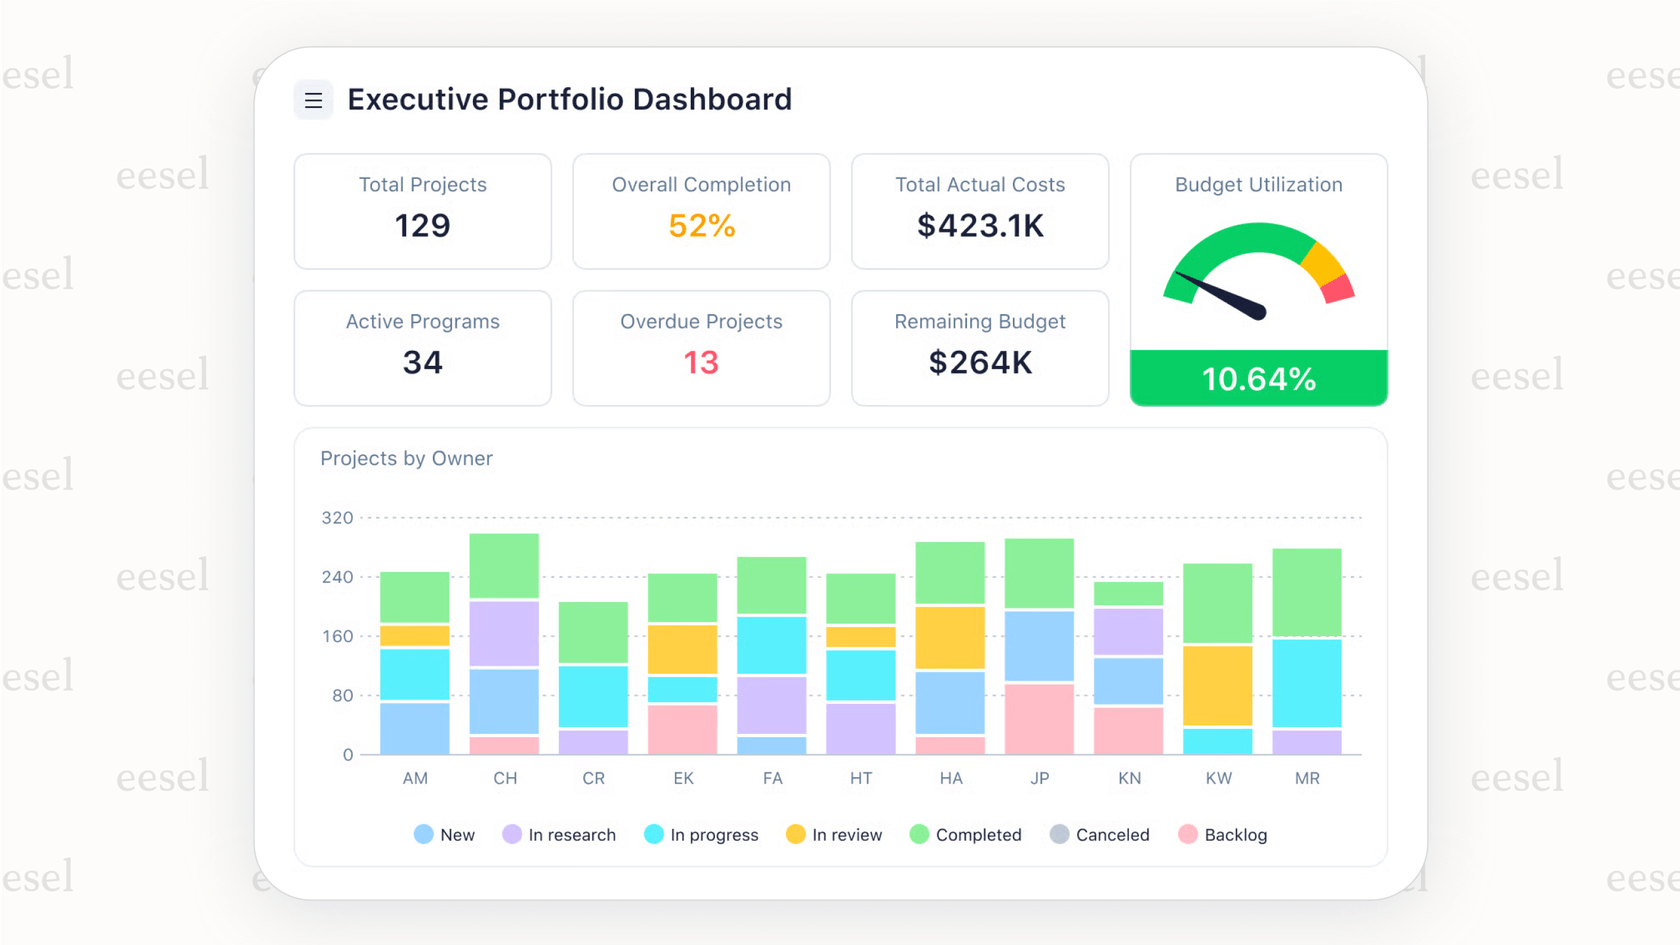Click the Completed legend dot
The image size is (1680, 945).
tap(917, 834)
